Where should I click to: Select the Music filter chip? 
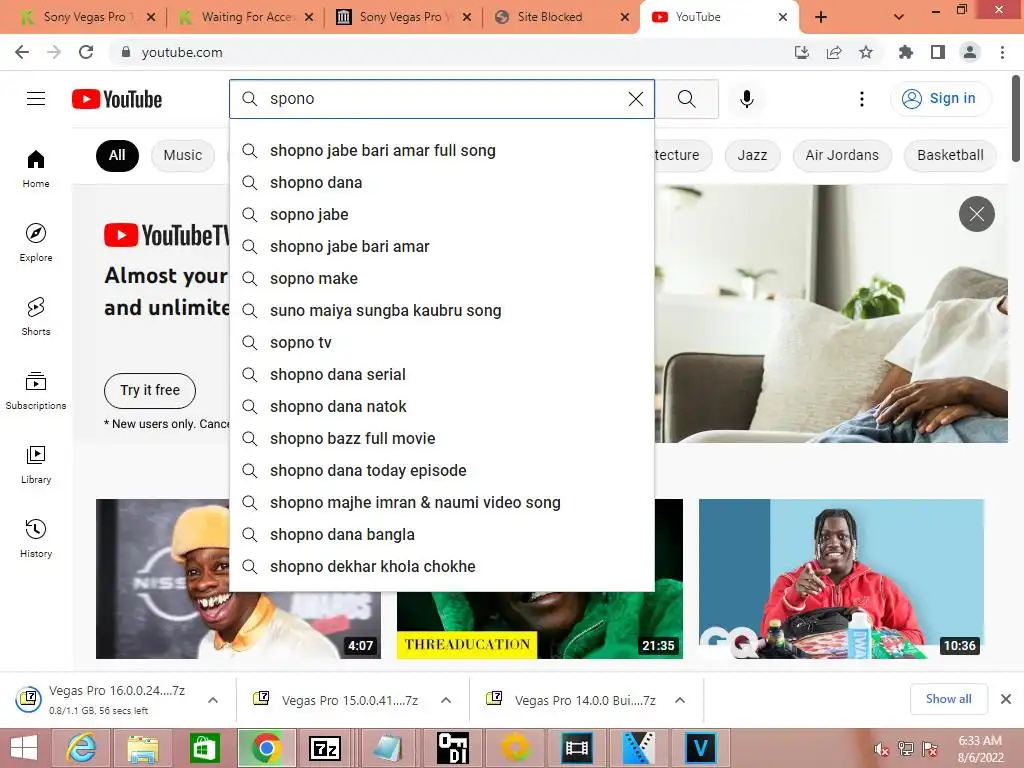pyautogui.click(x=183, y=155)
